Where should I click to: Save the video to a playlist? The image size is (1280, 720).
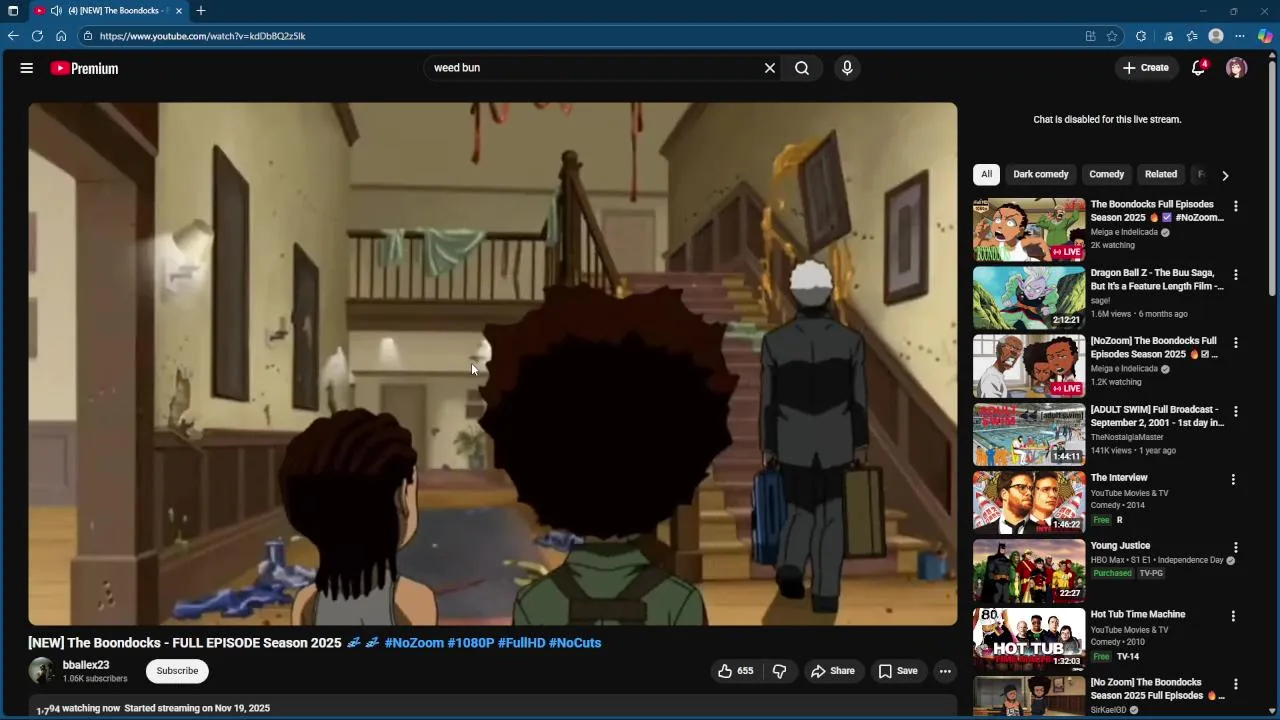(x=897, y=671)
